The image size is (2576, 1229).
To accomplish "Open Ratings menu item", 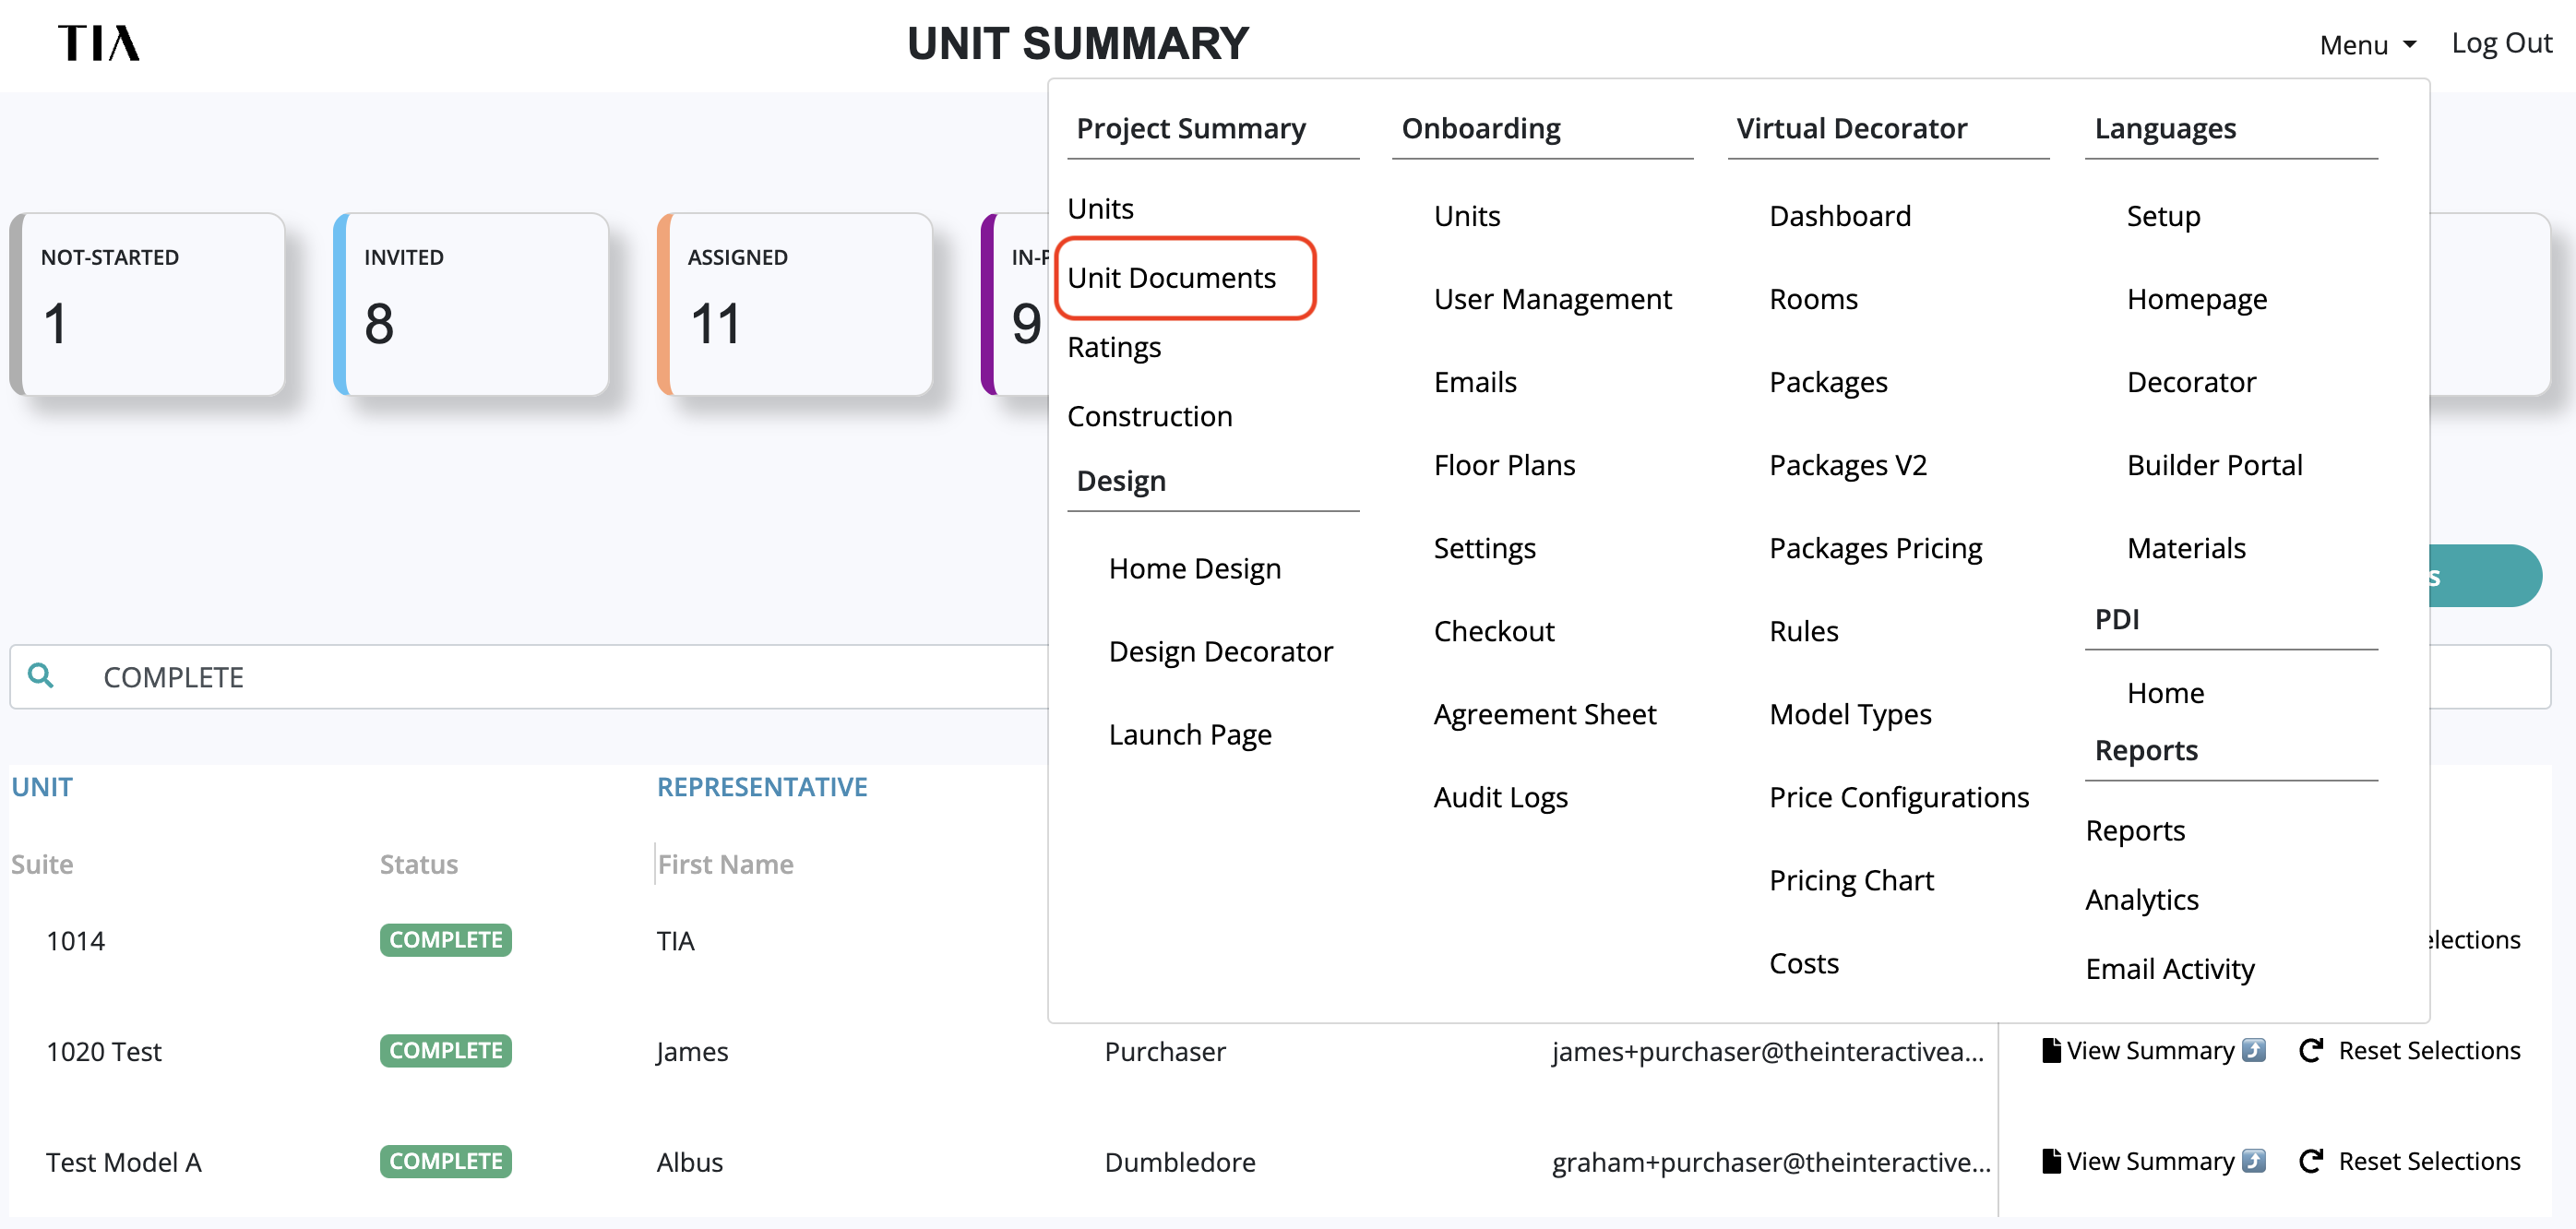I will click(1114, 347).
